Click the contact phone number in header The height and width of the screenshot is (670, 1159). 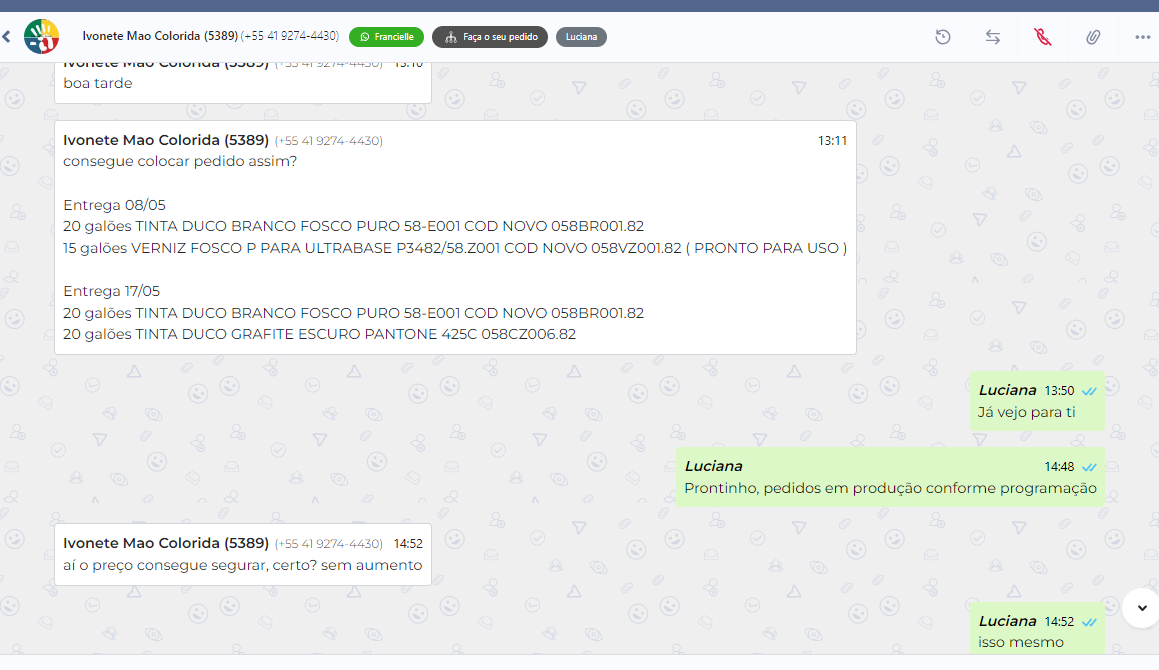click(290, 36)
